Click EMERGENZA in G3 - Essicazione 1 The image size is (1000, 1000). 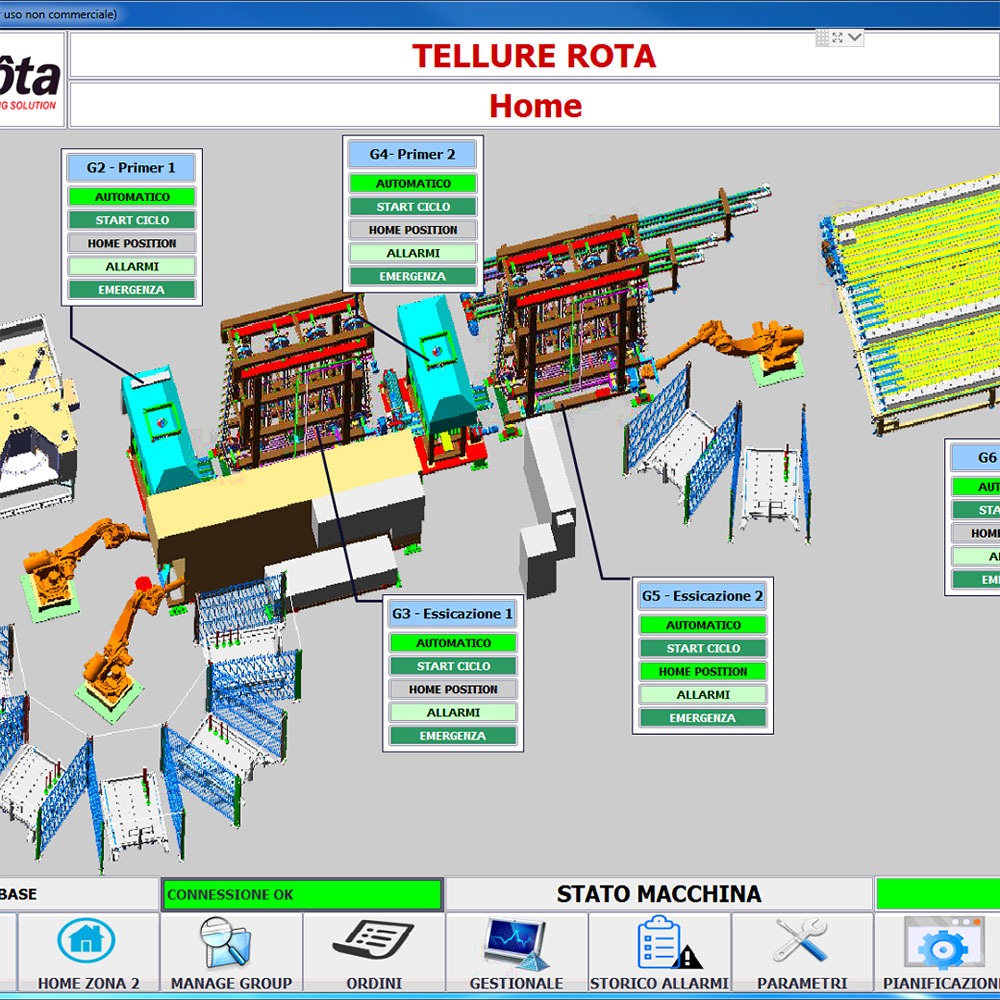coord(453,736)
